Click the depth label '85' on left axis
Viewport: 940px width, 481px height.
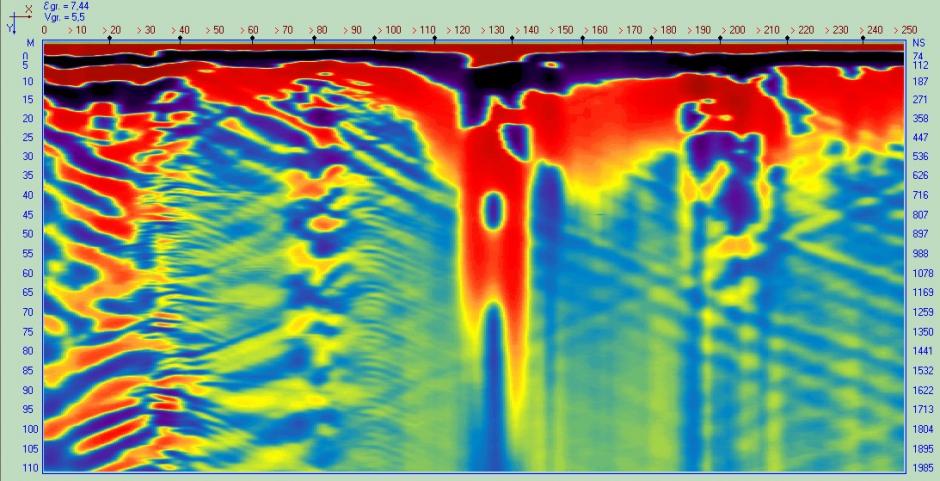tap(27, 370)
